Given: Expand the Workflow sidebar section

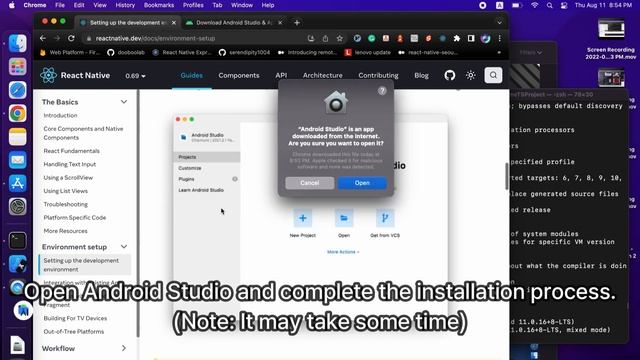Looking at the screenshot, I should tap(124, 348).
